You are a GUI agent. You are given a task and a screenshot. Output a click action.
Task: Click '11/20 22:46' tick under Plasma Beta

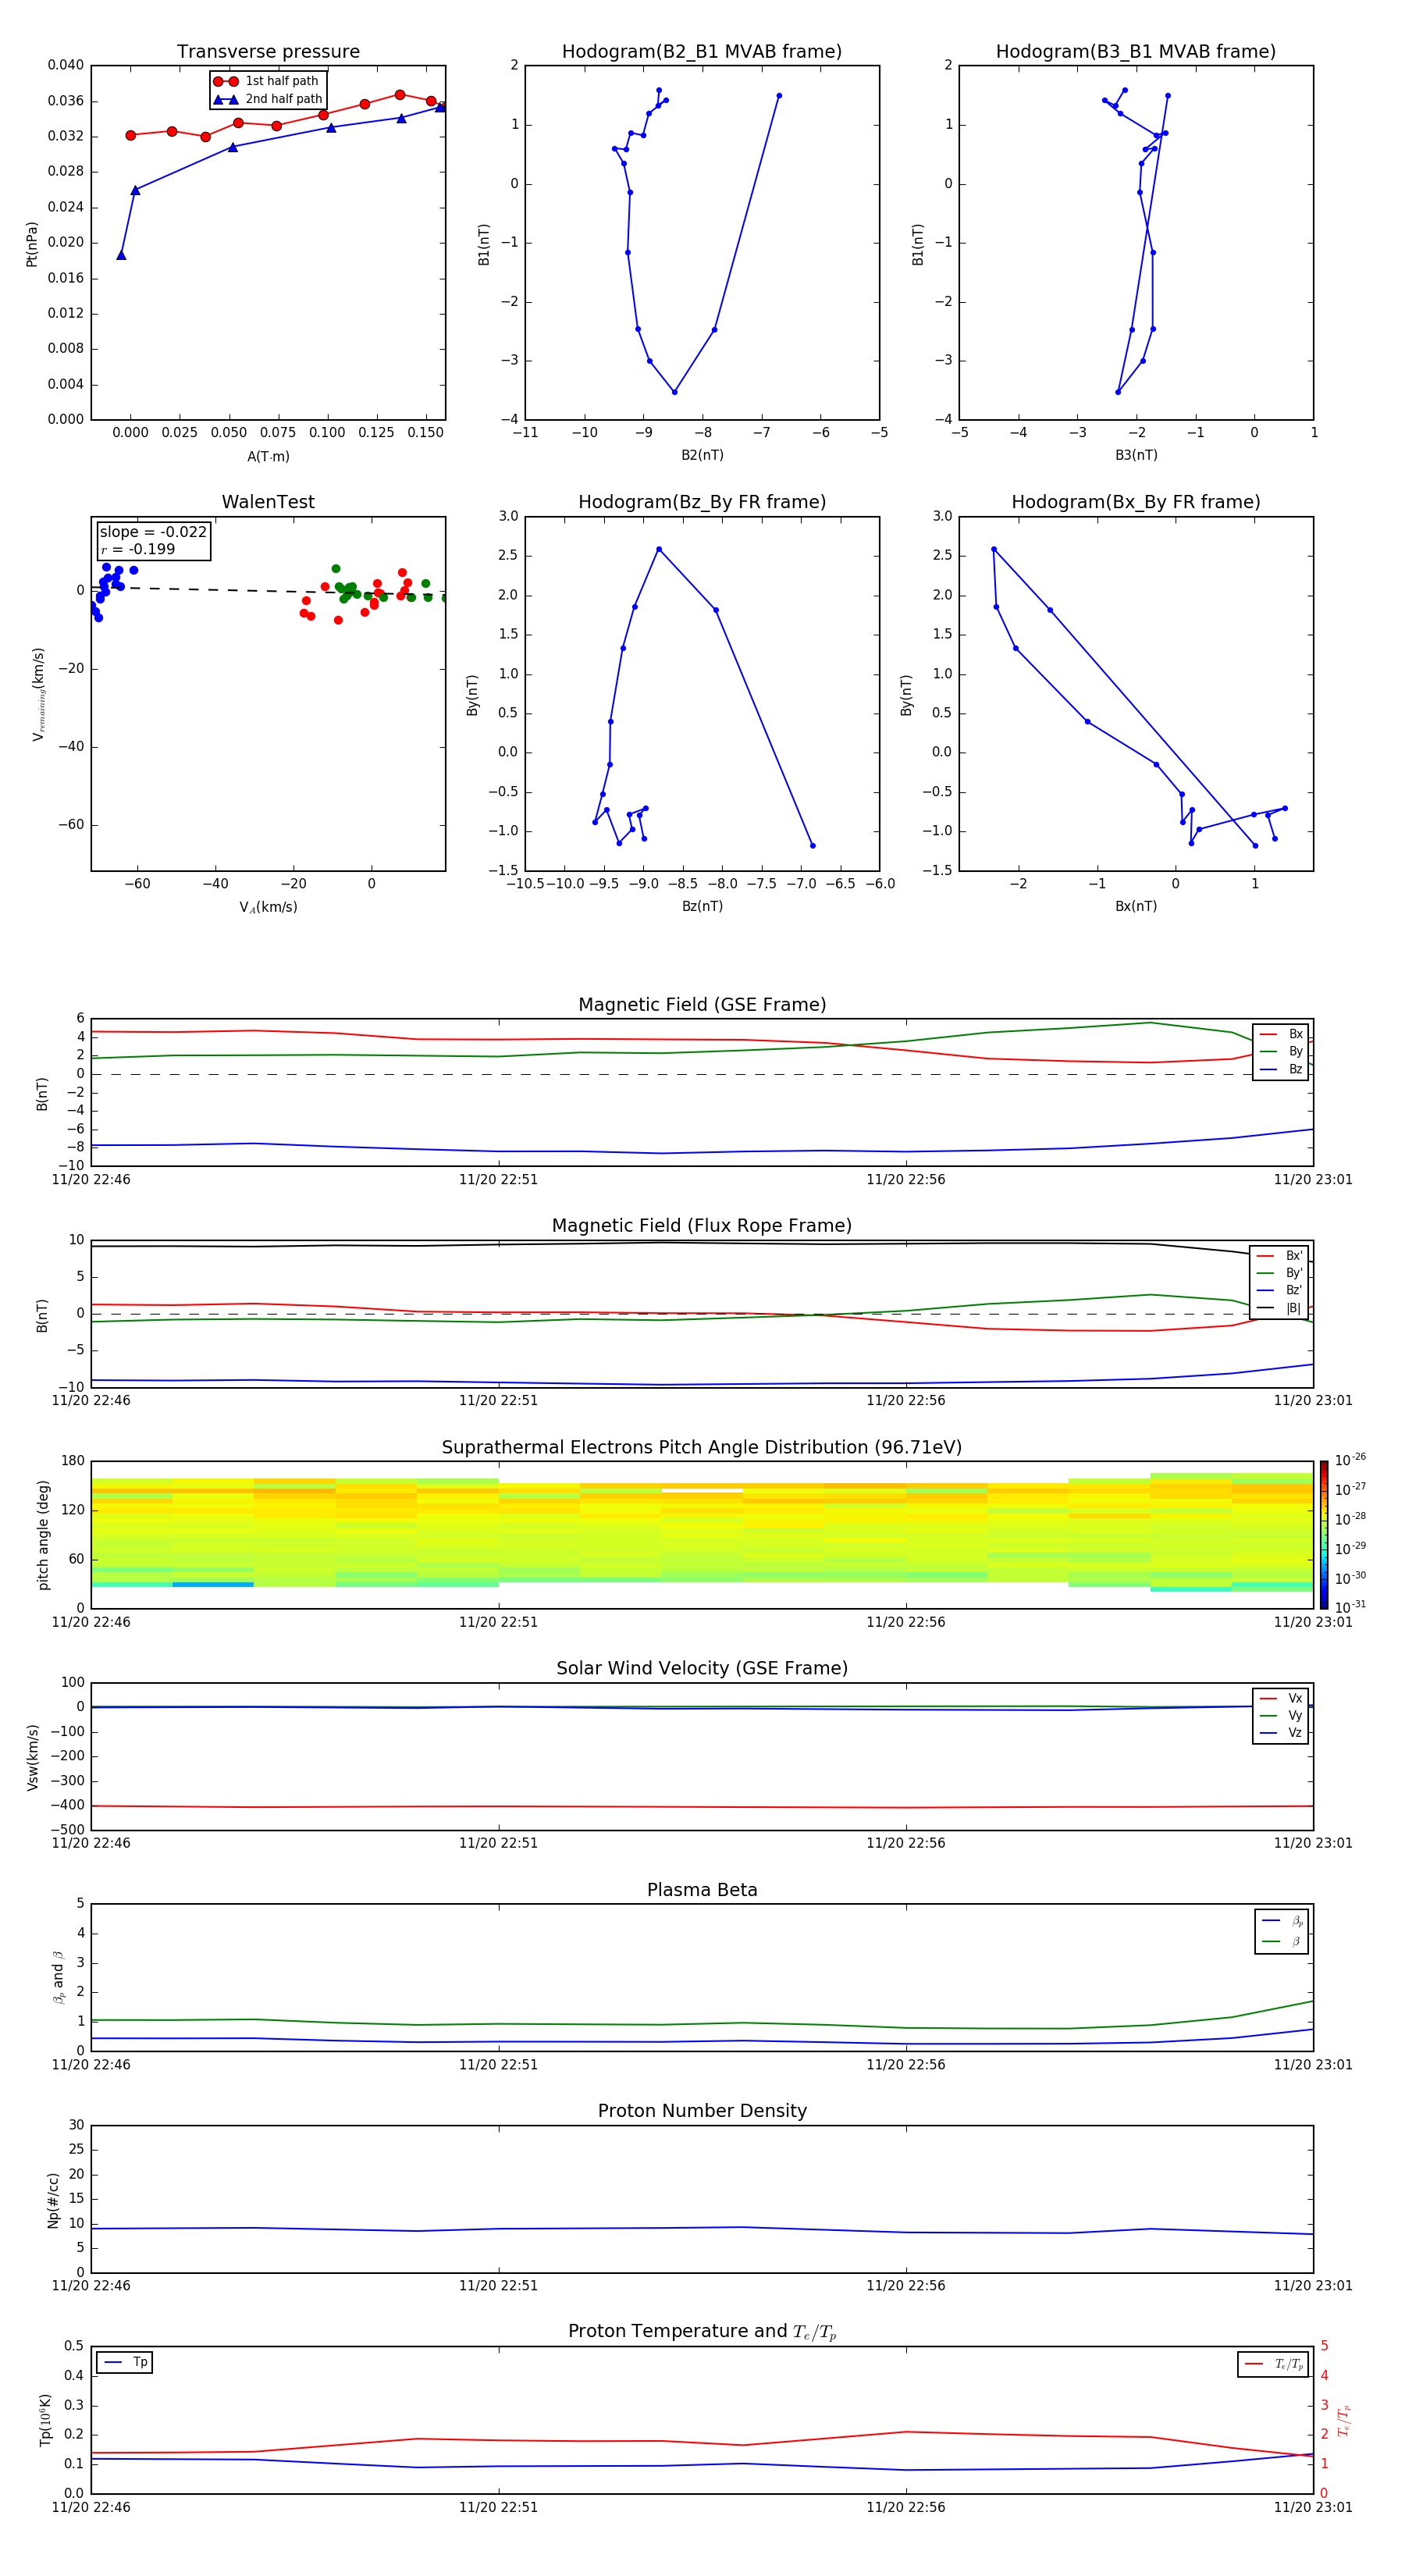click(91, 2064)
